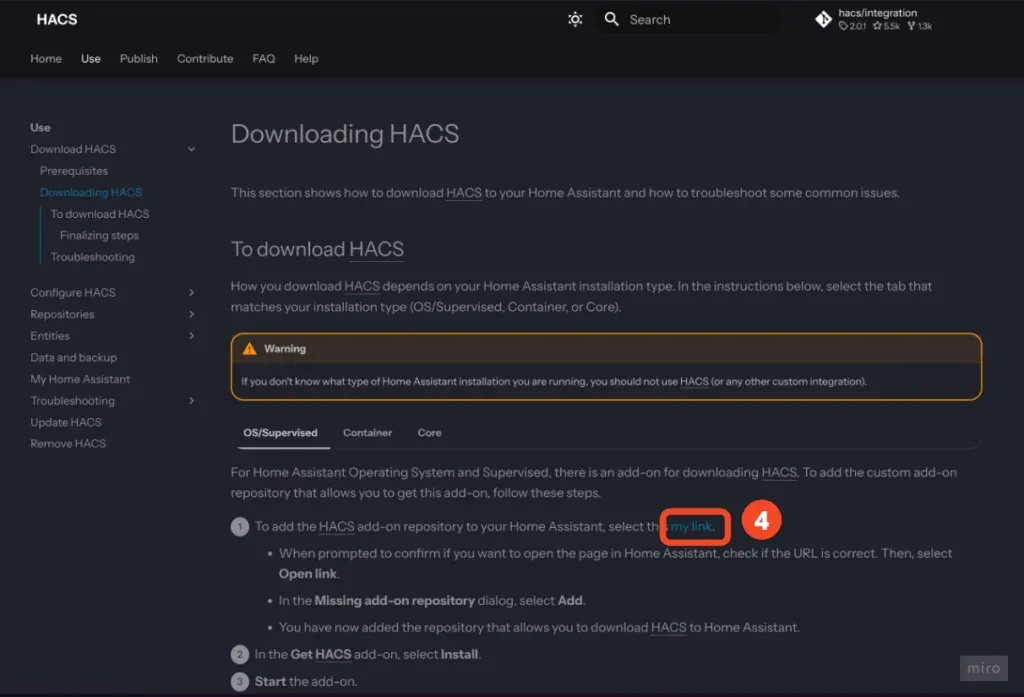Click the numbered step 4 badge

coord(761,522)
